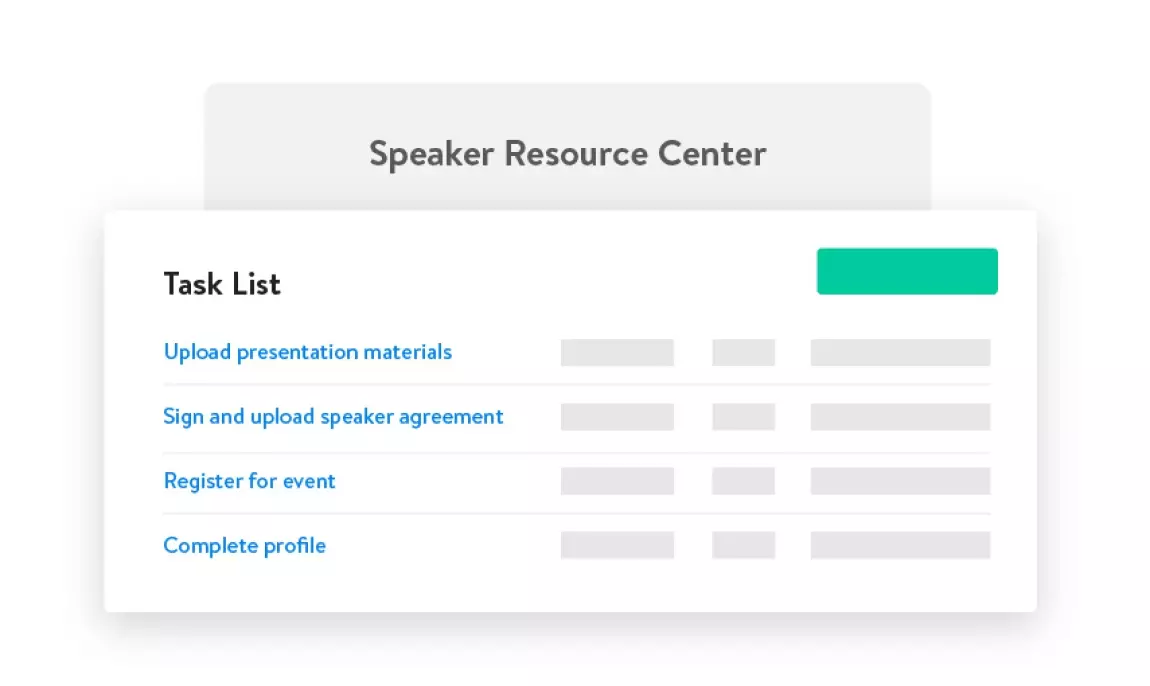Screen dimensions: 1150x686
Task: Click first gray field in Upload presentation materials row
Action: coord(617,352)
